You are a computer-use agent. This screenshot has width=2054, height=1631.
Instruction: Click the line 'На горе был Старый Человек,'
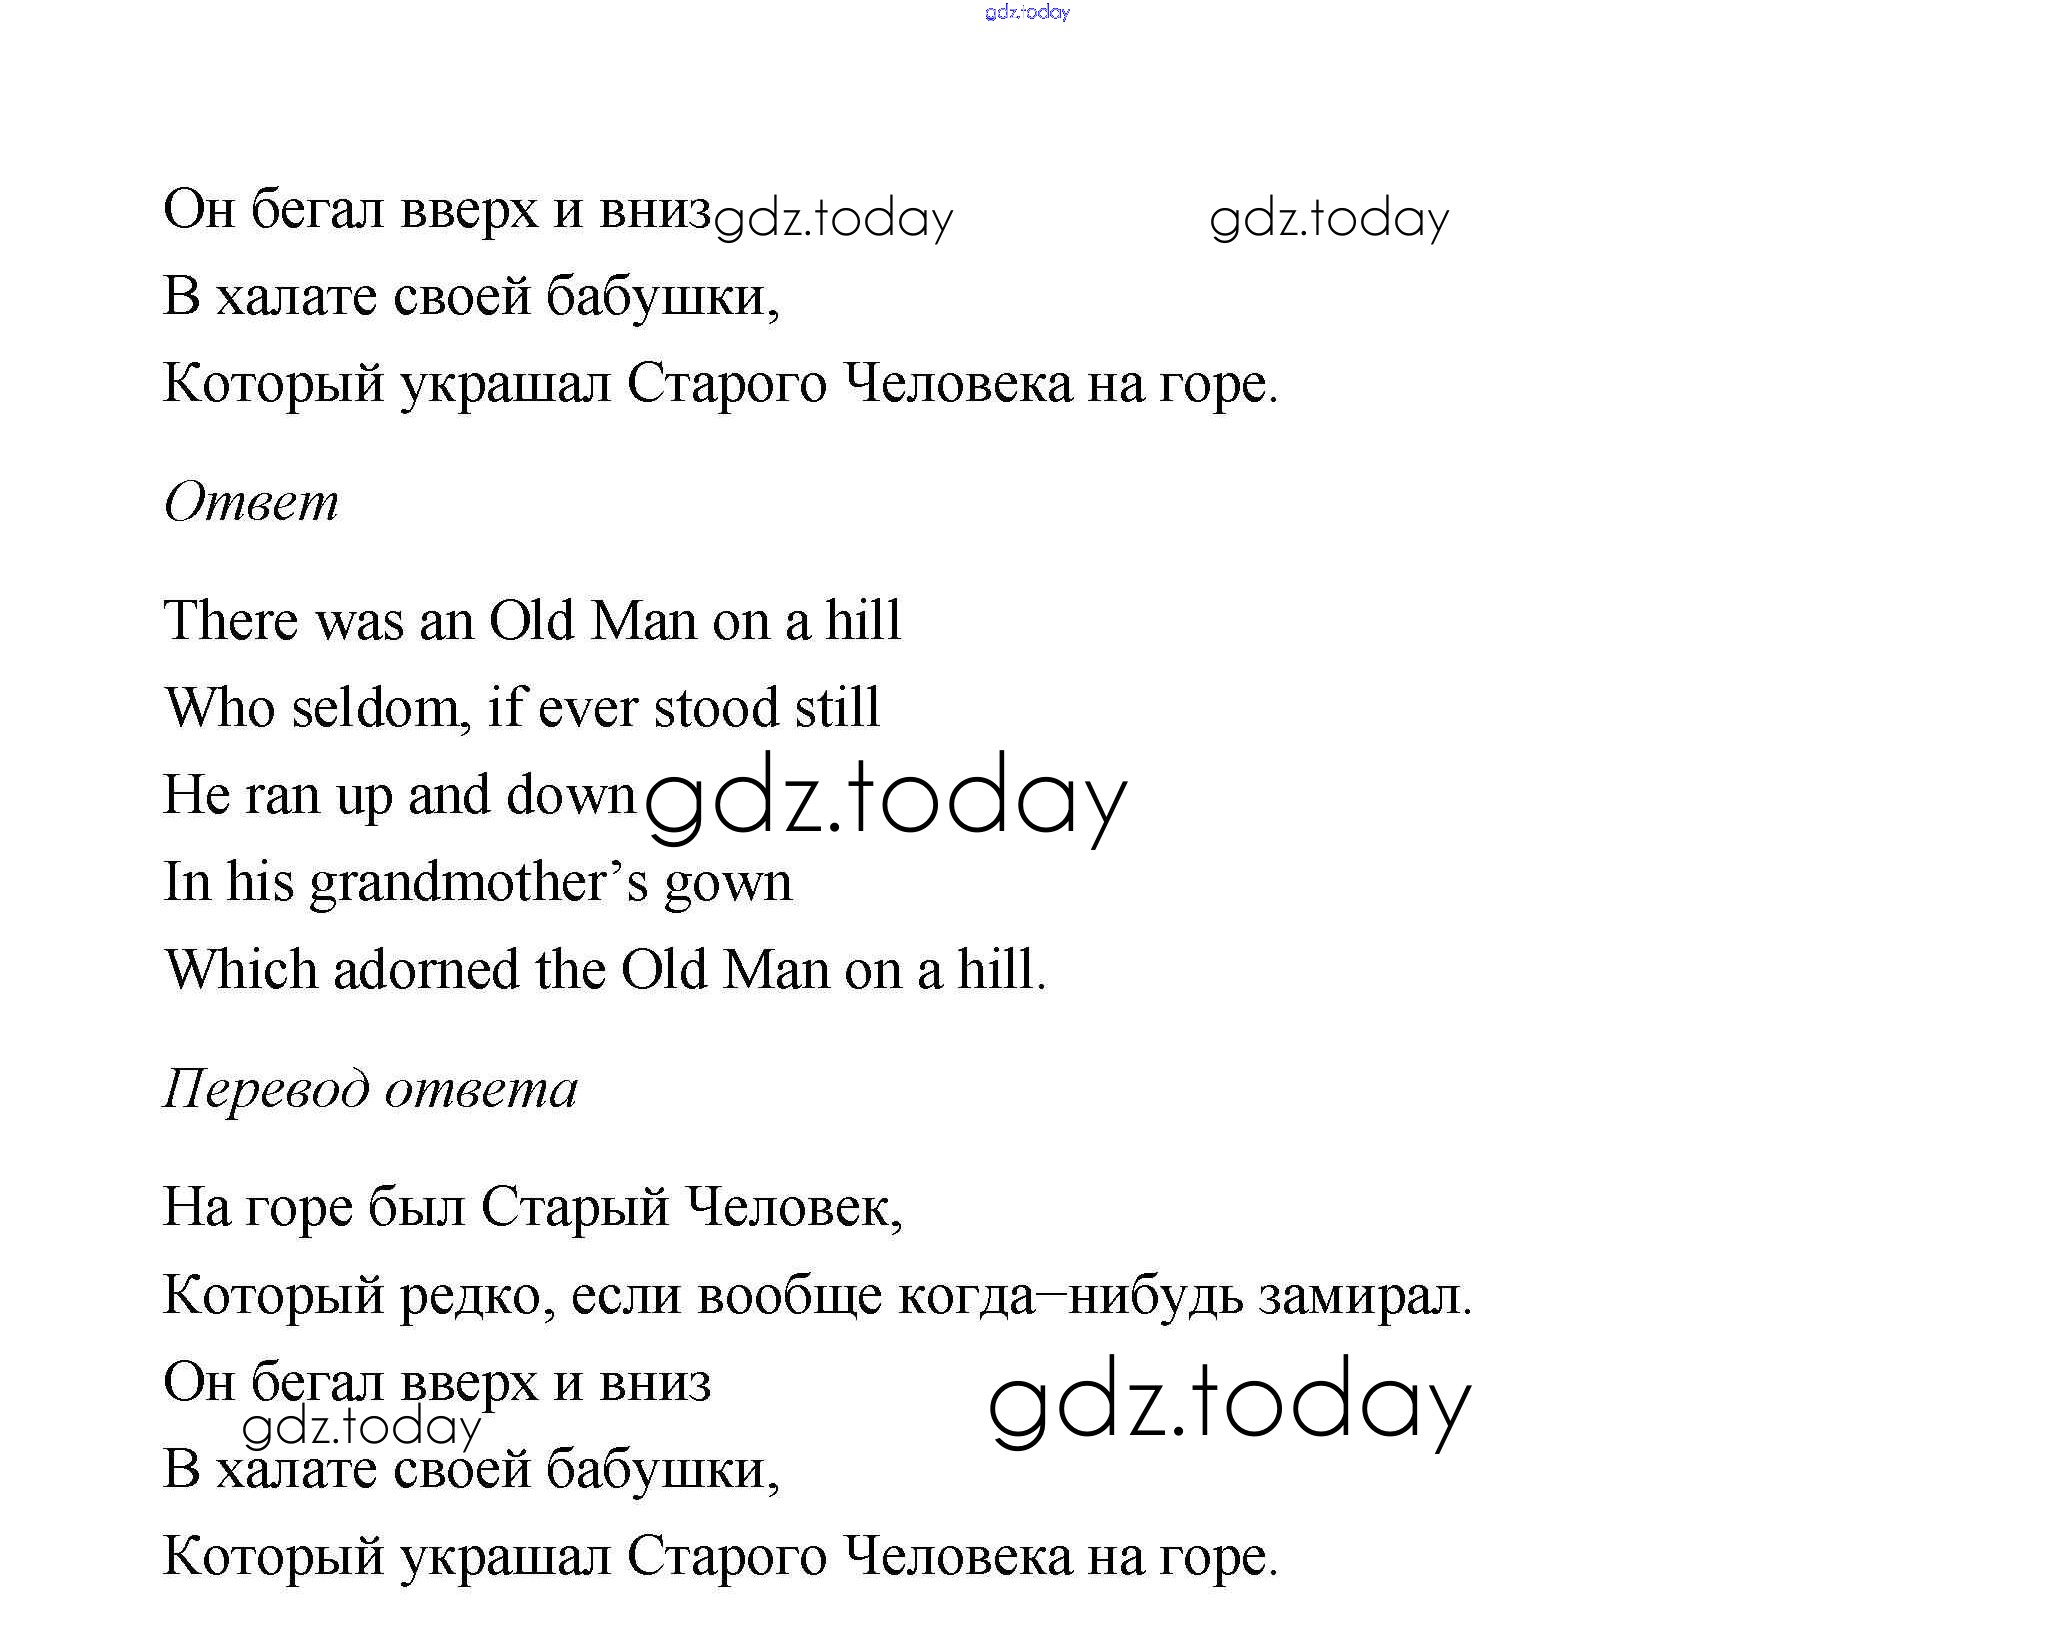(532, 1208)
